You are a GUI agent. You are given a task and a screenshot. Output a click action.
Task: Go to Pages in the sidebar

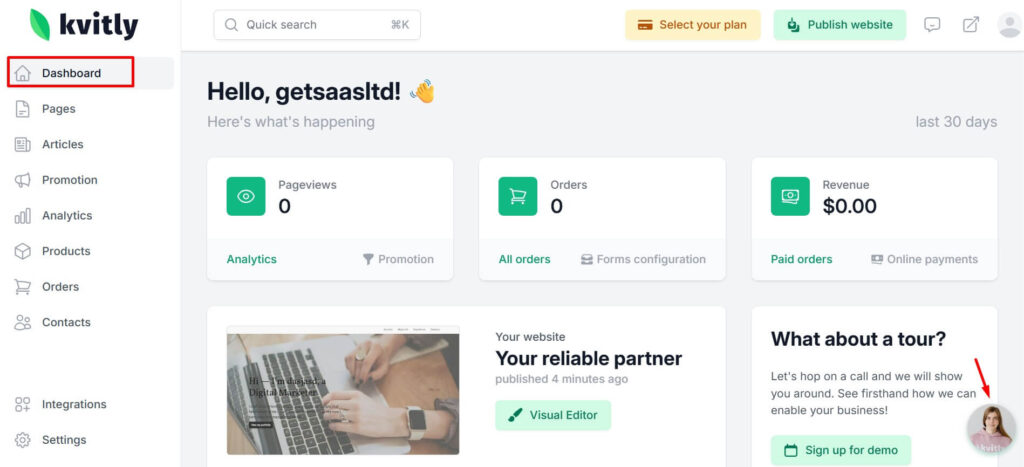pos(58,109)
